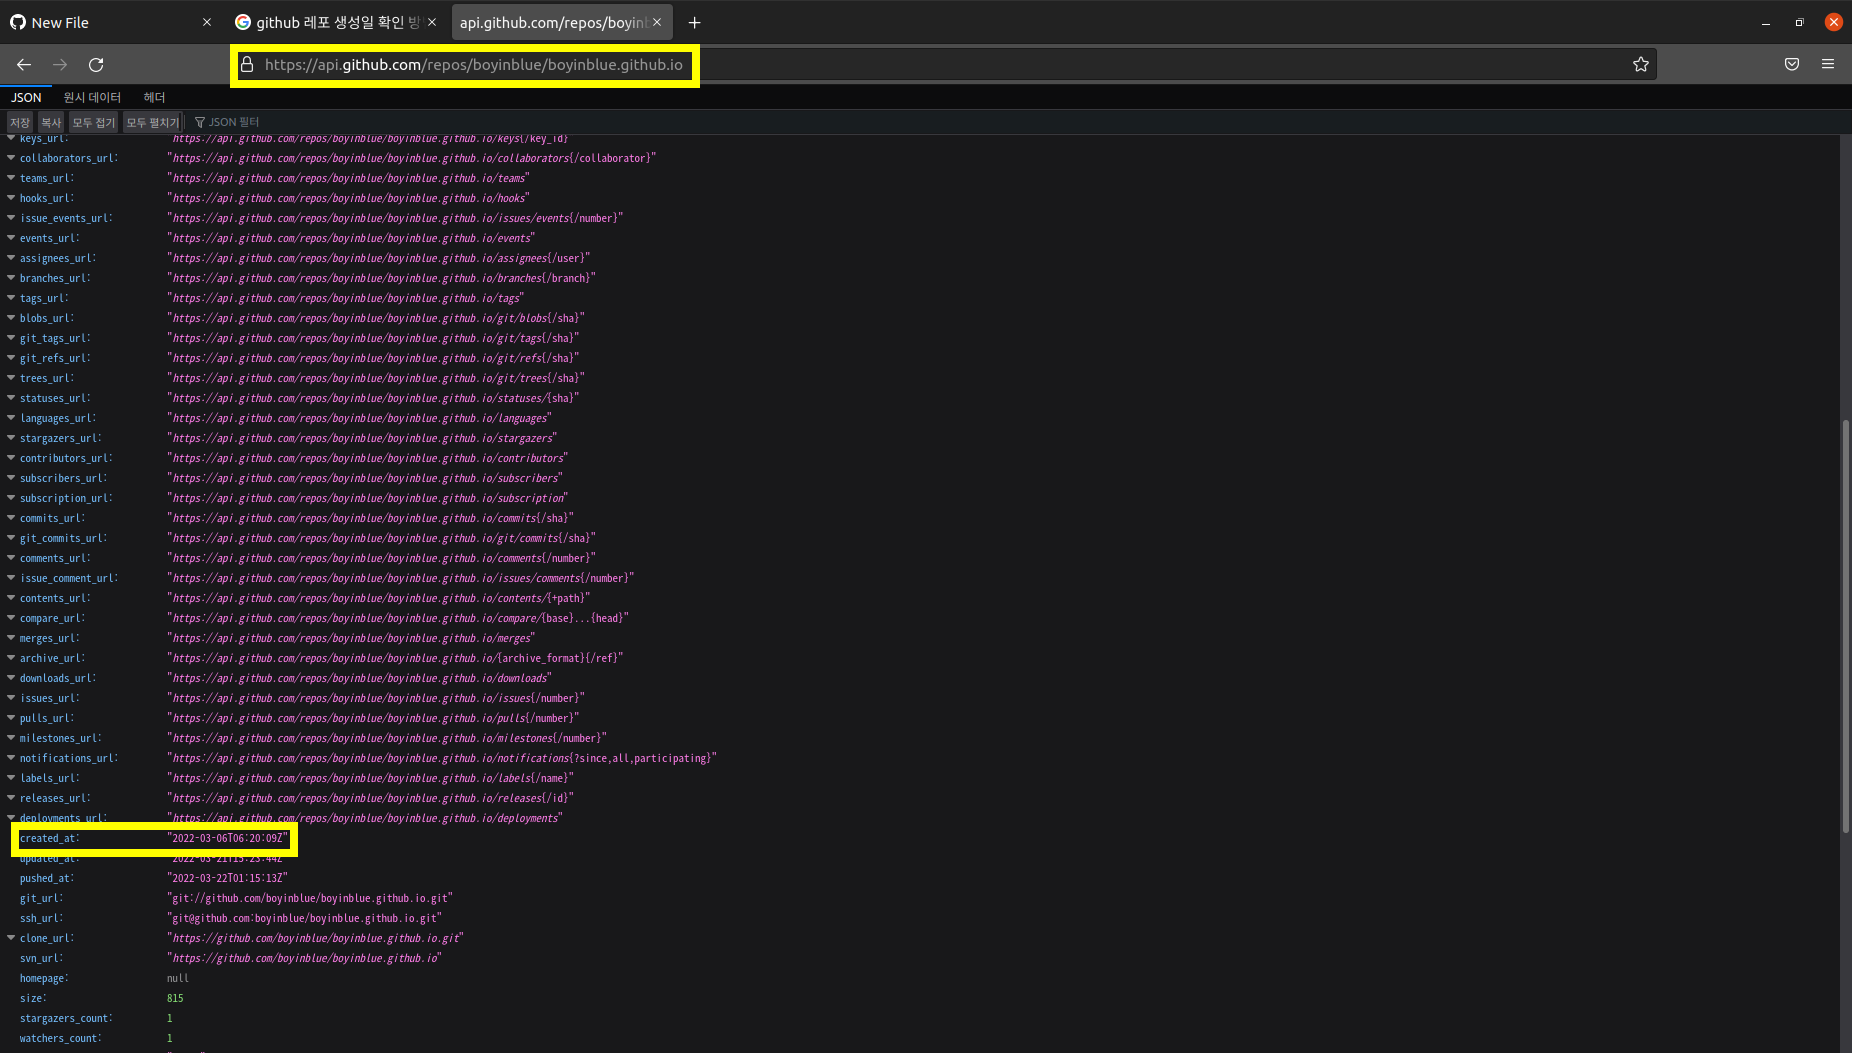This screenshot has width=1852, height=1053.
Task: Collapse the stargazers_url row
Action: coord(11,438)
